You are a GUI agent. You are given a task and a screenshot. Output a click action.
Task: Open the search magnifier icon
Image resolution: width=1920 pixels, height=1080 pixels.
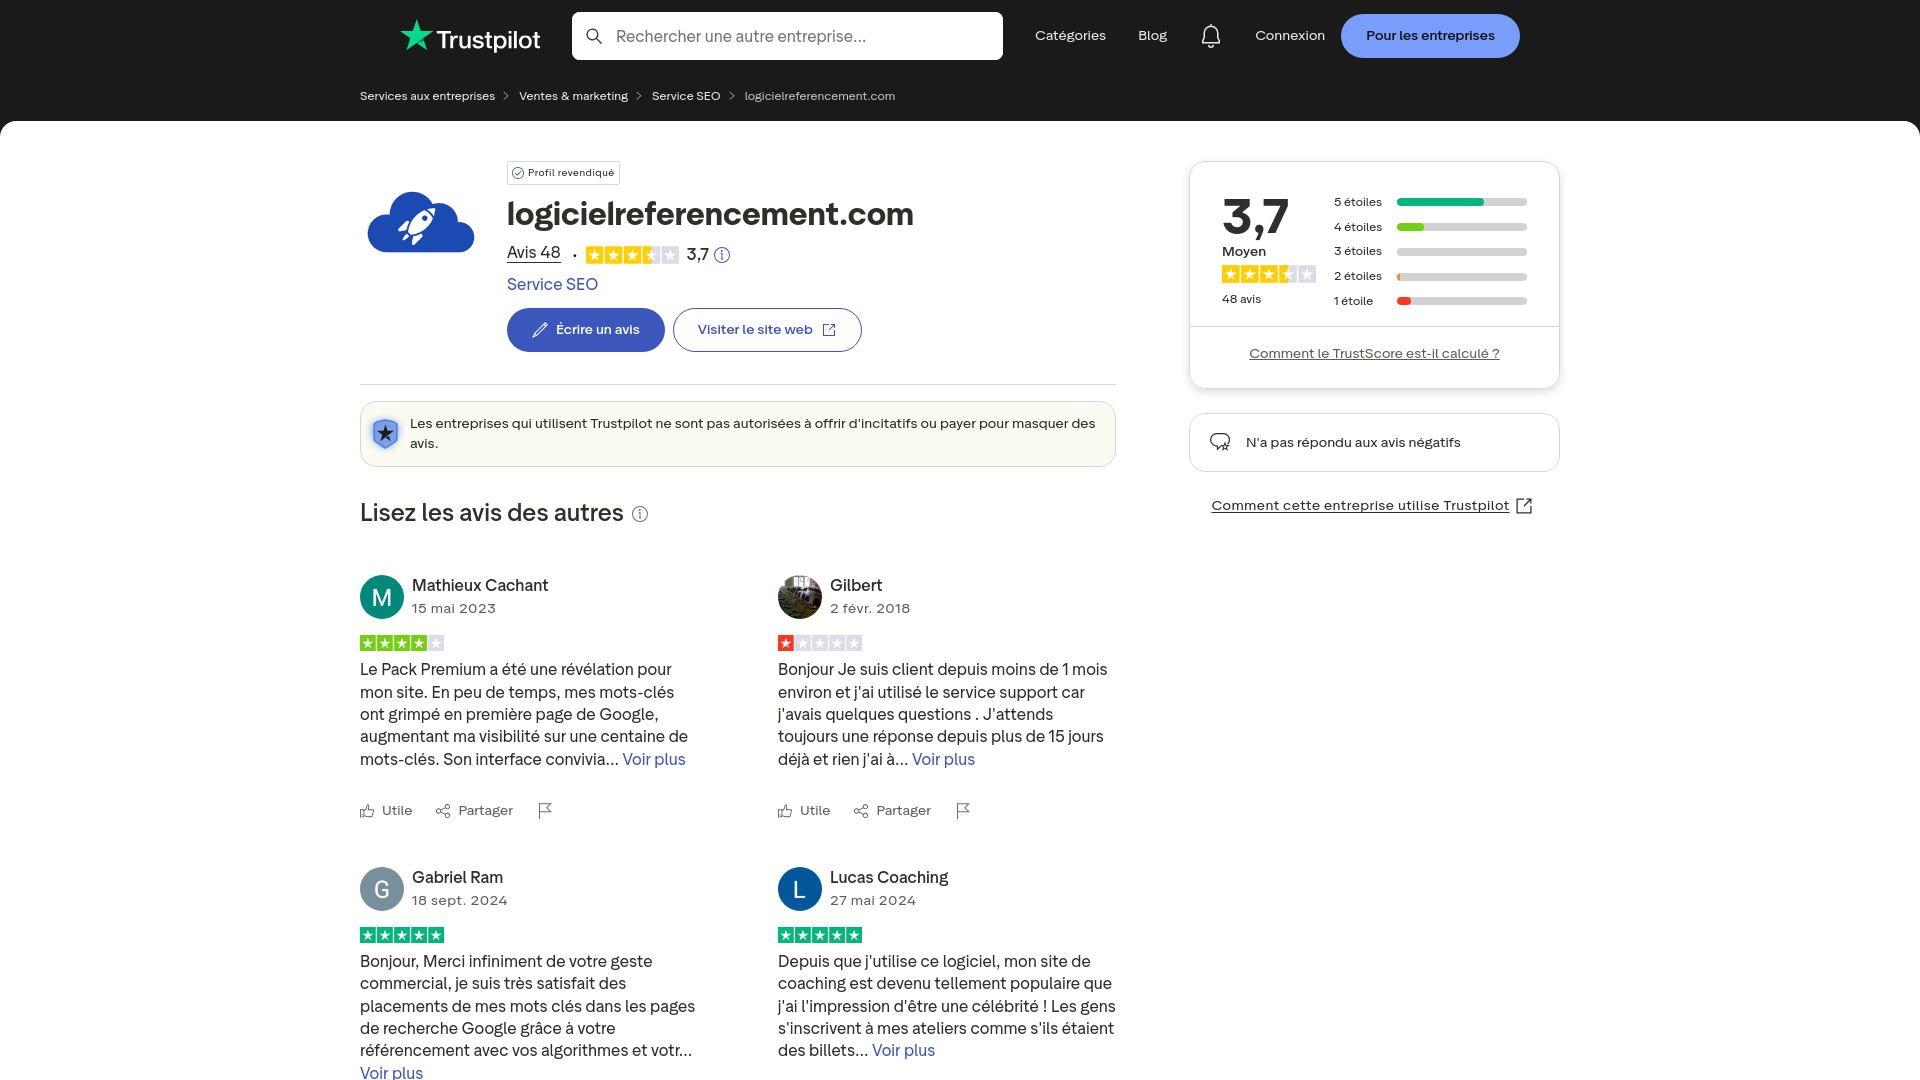click(595, 36)
